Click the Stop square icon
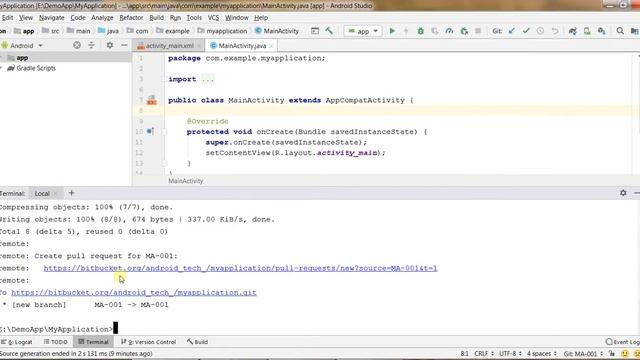 (x=478, y=31)
